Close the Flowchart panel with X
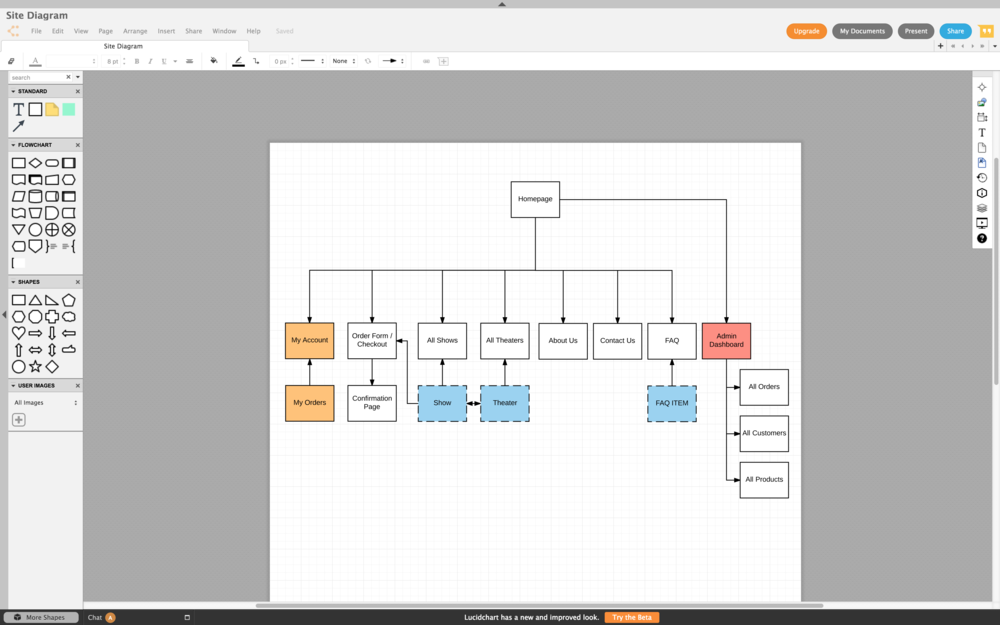The height and width of the screenshot is (625, 1000). pos(78,145)
